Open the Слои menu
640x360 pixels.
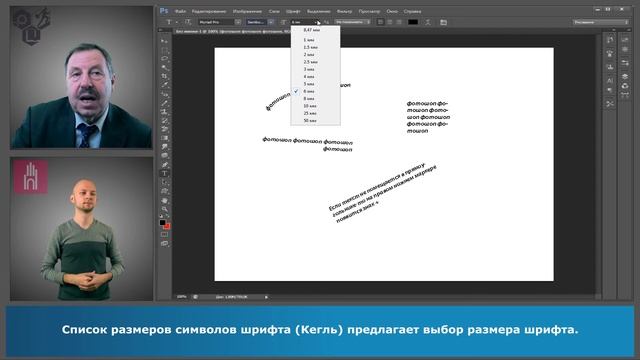pyautogui.click(x=274, y=11)
